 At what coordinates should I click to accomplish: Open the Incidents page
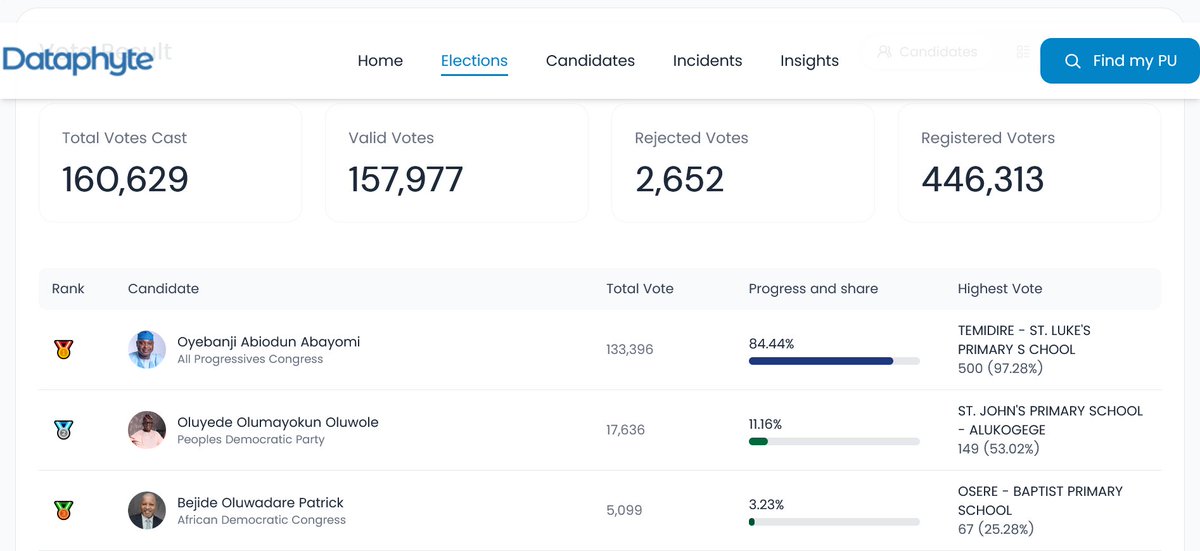[x=707, y=61]
